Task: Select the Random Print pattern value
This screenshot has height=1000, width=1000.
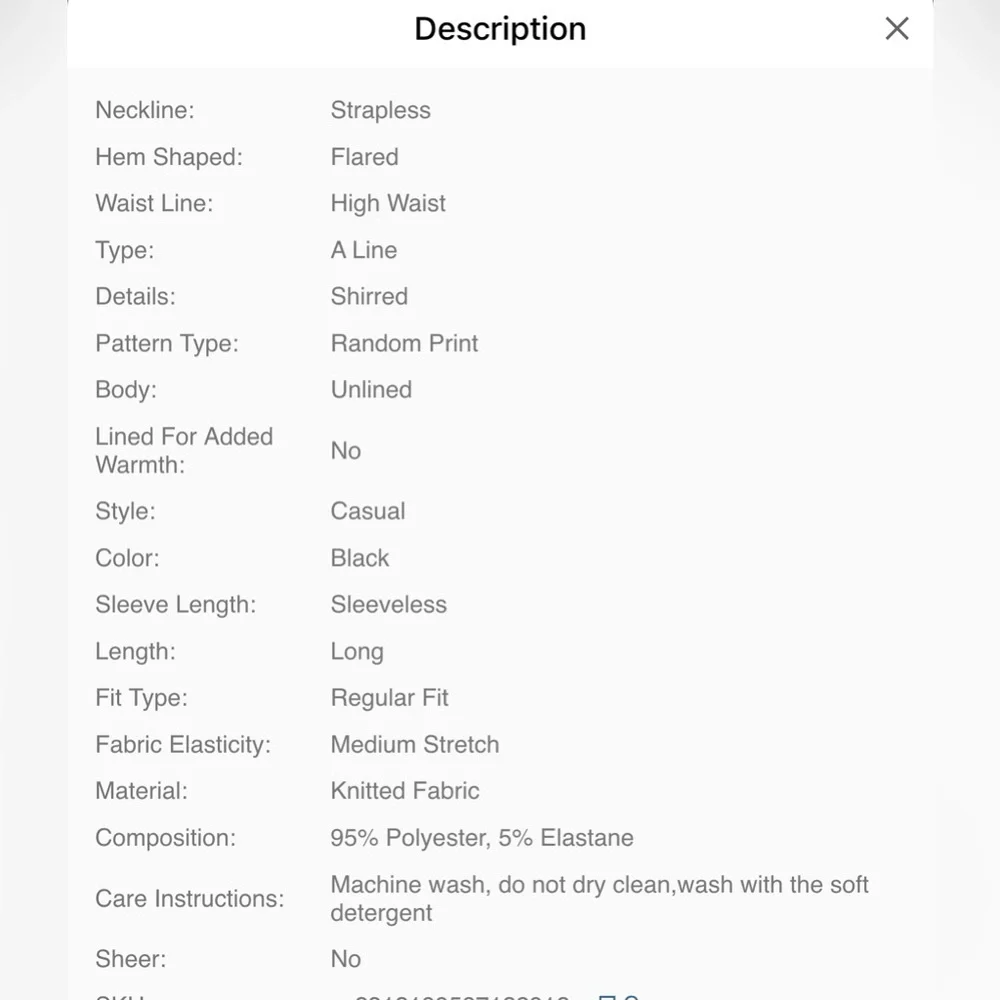Action: click(404, 343)
